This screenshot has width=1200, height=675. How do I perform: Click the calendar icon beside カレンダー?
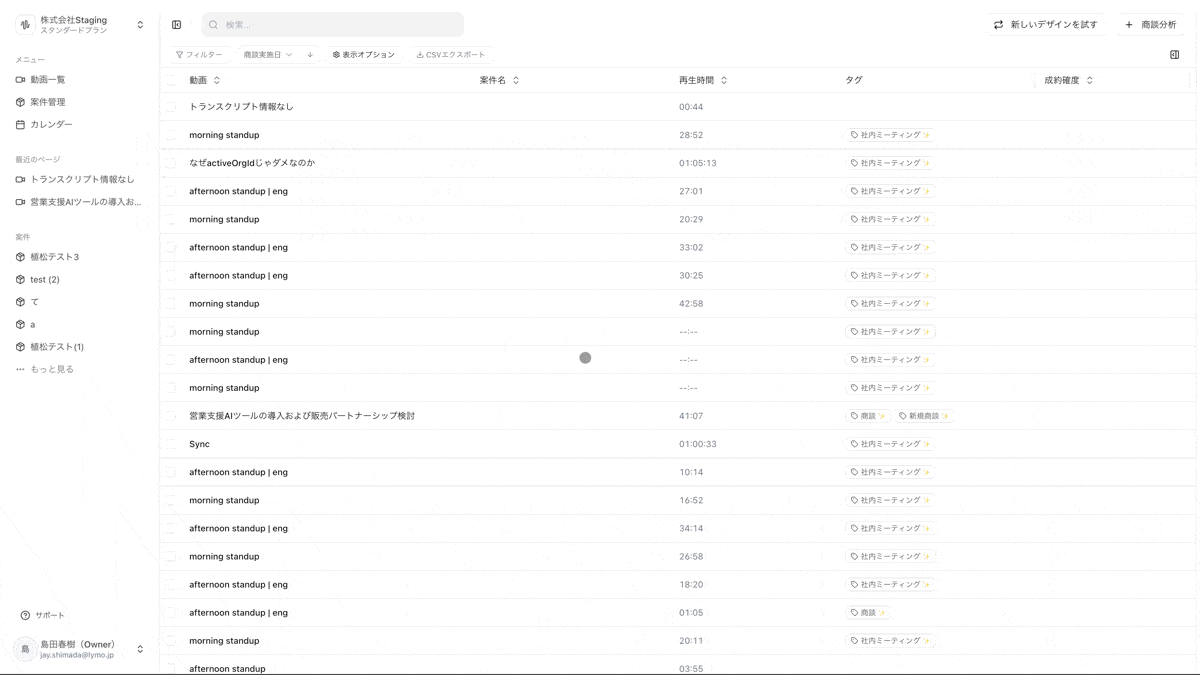click(20, 125)
